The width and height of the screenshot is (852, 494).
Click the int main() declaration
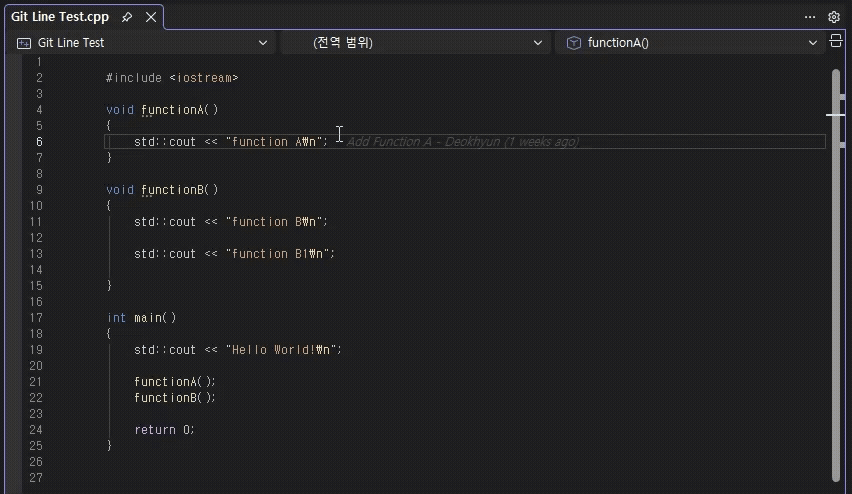(x=142, y=318)
